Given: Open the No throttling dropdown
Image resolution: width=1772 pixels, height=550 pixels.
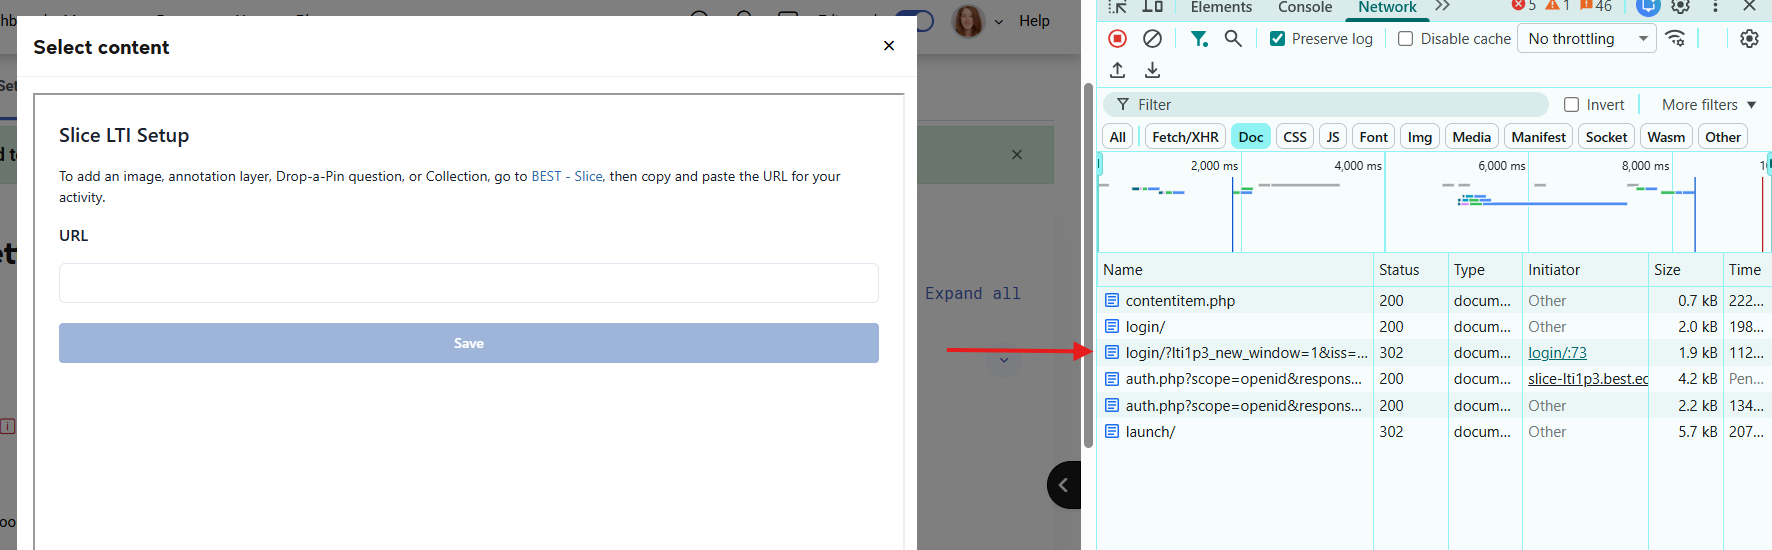Looking at the screenshot, I should tap(1587, 39).
